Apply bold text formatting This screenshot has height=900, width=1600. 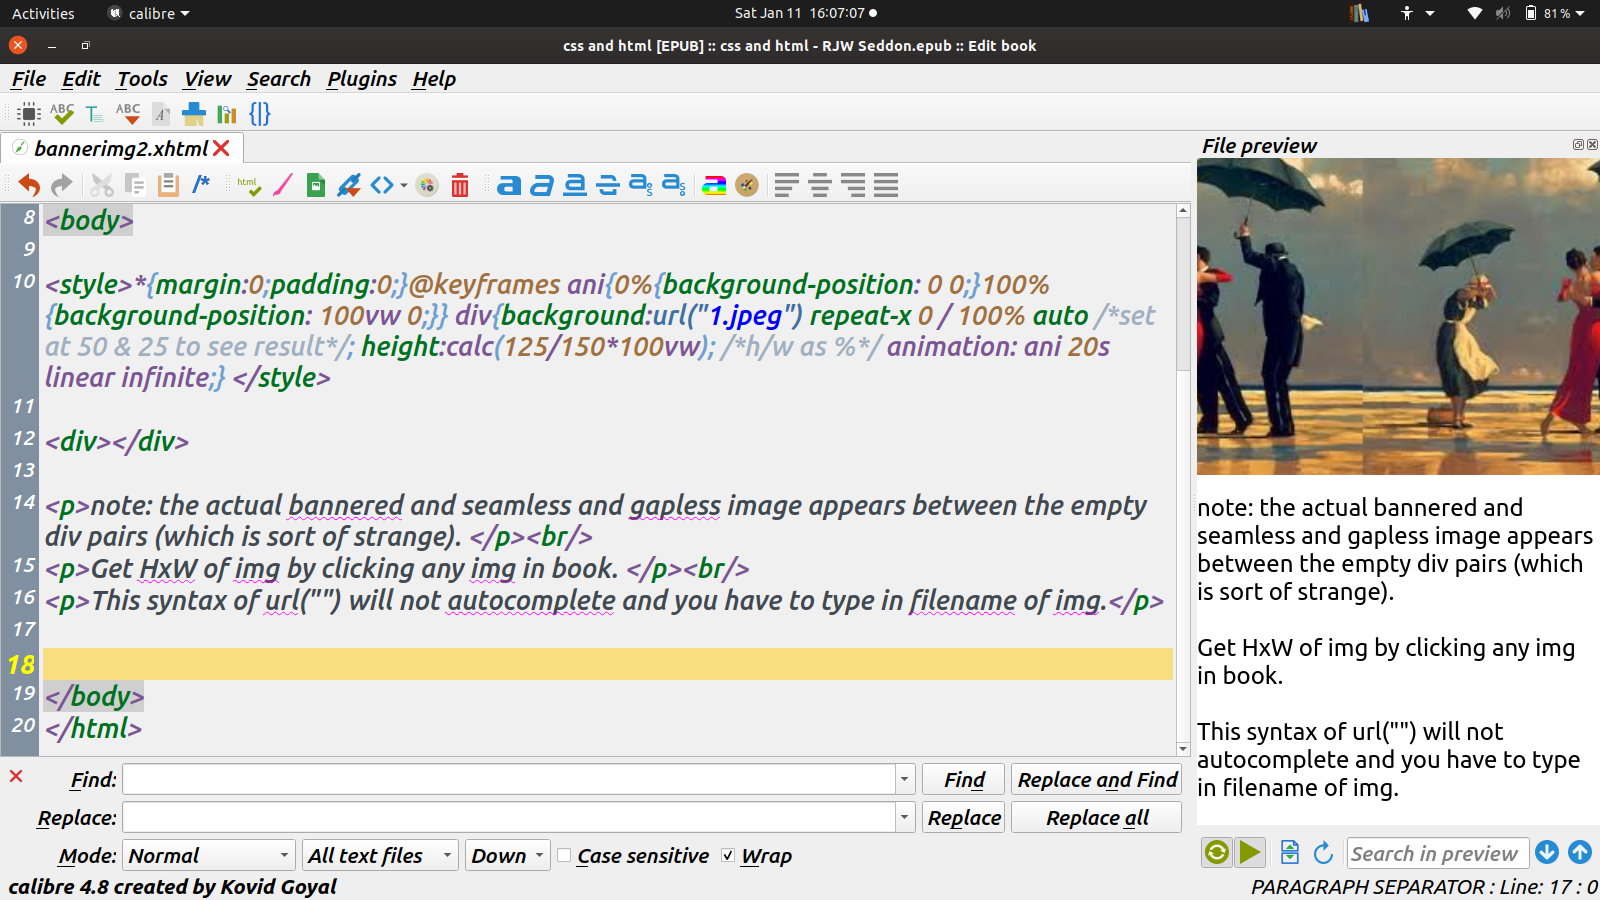509,185
